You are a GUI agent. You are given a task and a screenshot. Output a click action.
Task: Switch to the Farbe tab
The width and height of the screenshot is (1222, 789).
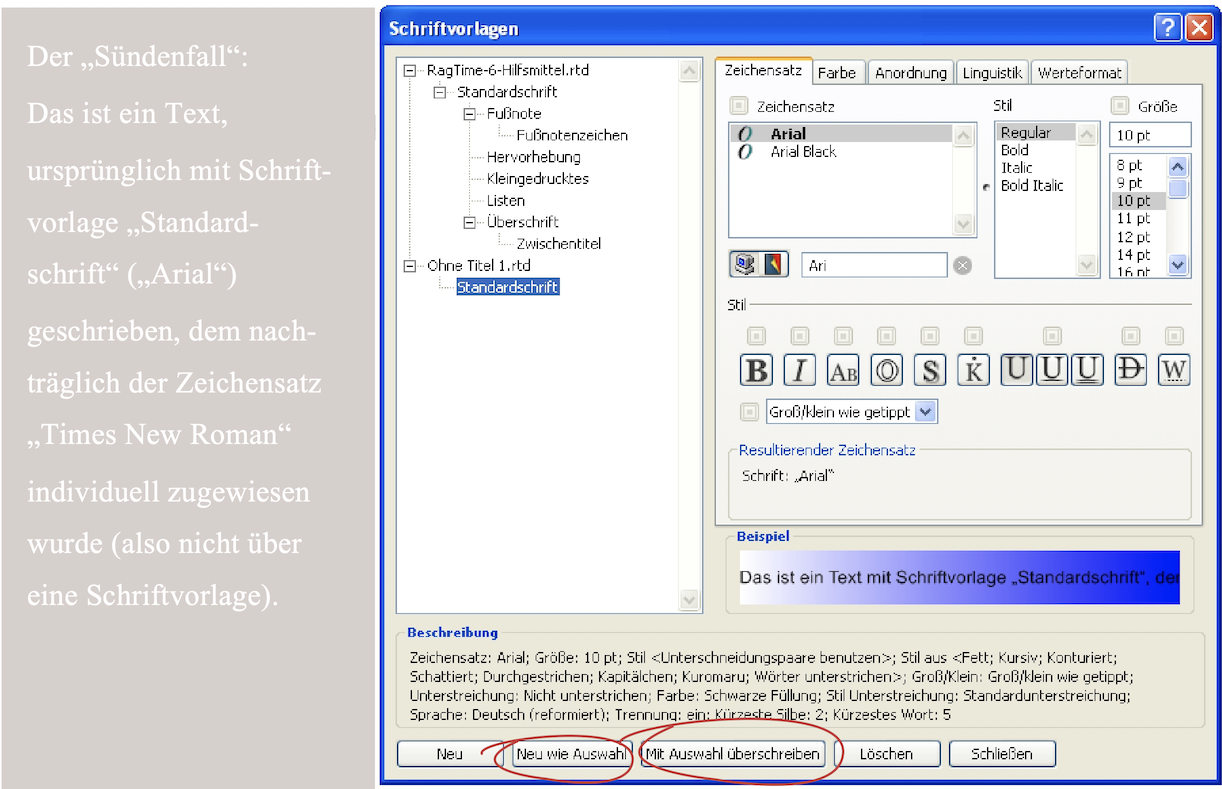tap(836, 73)
